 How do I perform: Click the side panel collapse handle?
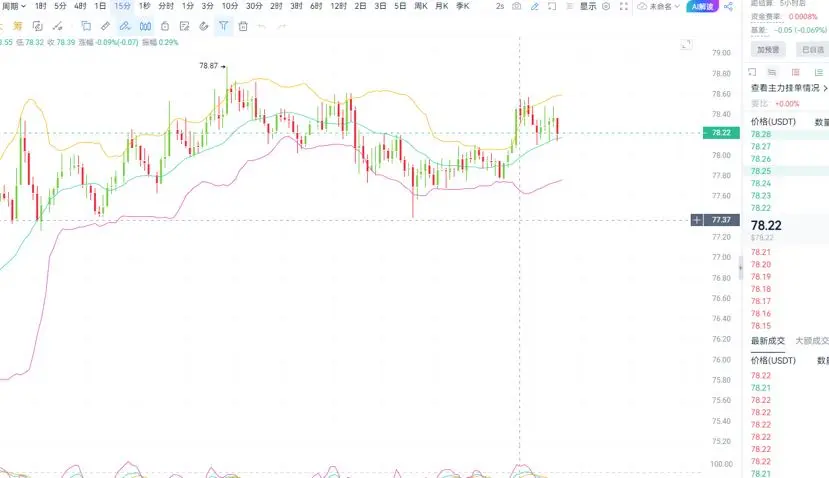coord(741,268)
